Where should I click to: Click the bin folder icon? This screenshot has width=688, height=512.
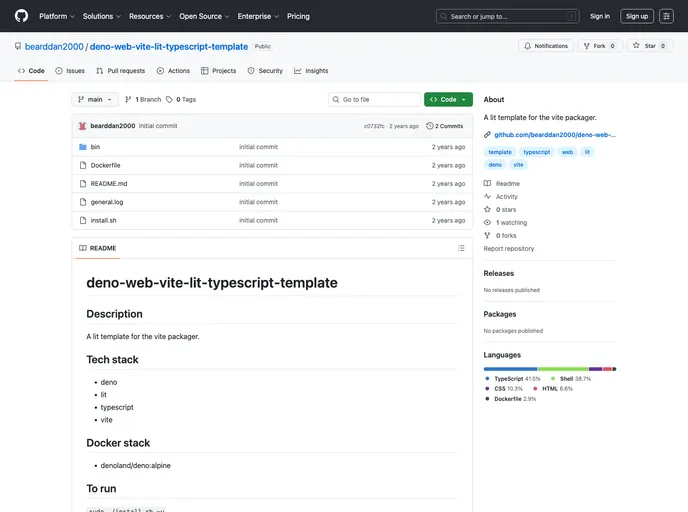point(82,147)
